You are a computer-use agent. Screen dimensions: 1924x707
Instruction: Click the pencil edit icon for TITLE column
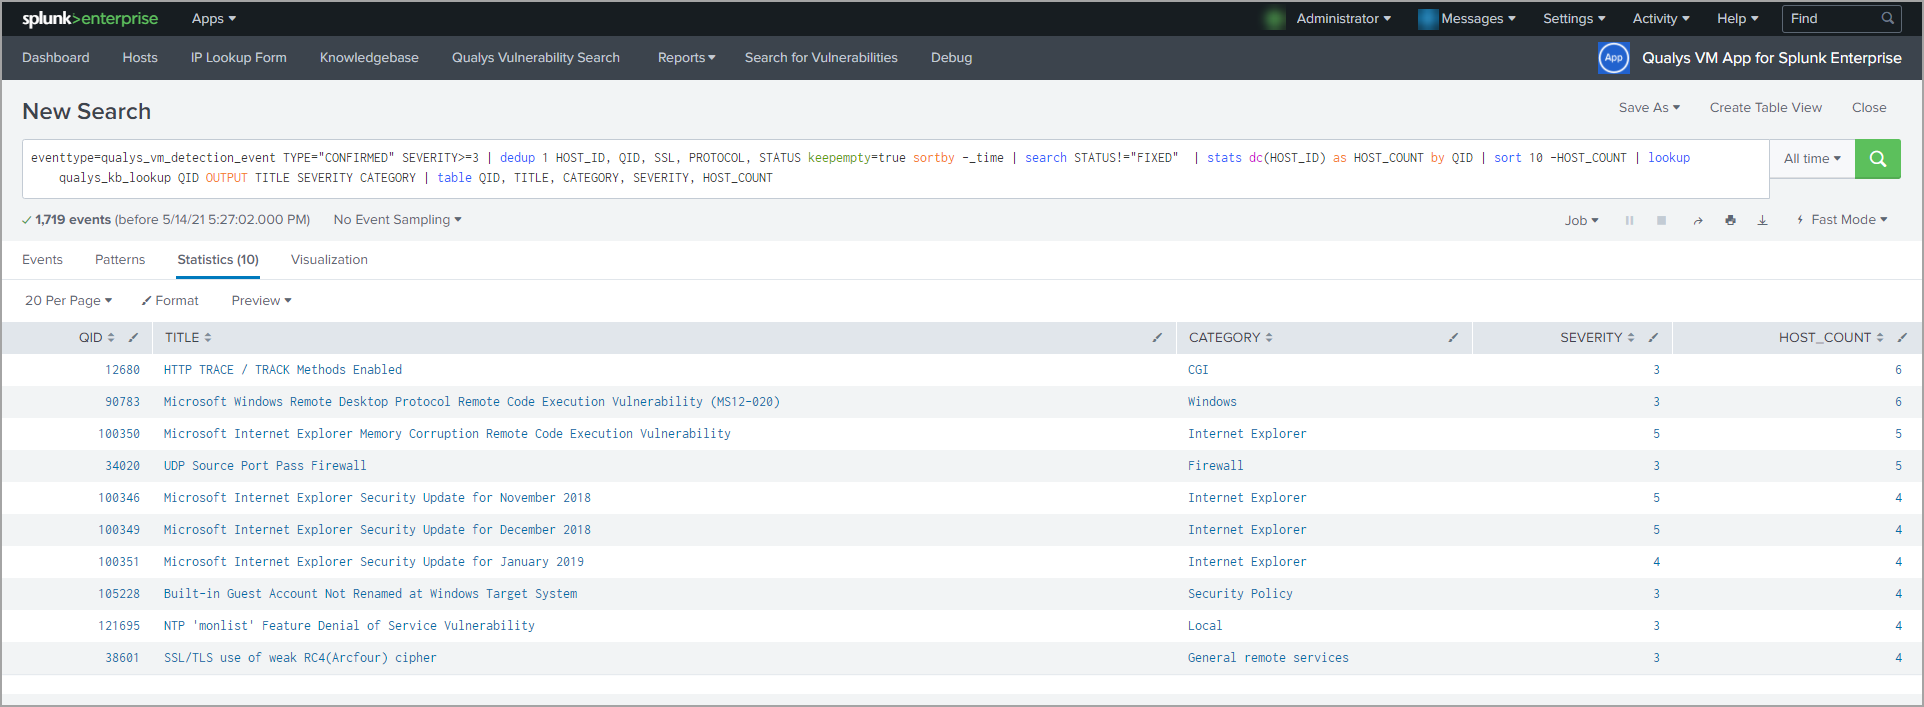click(1157, 338)
